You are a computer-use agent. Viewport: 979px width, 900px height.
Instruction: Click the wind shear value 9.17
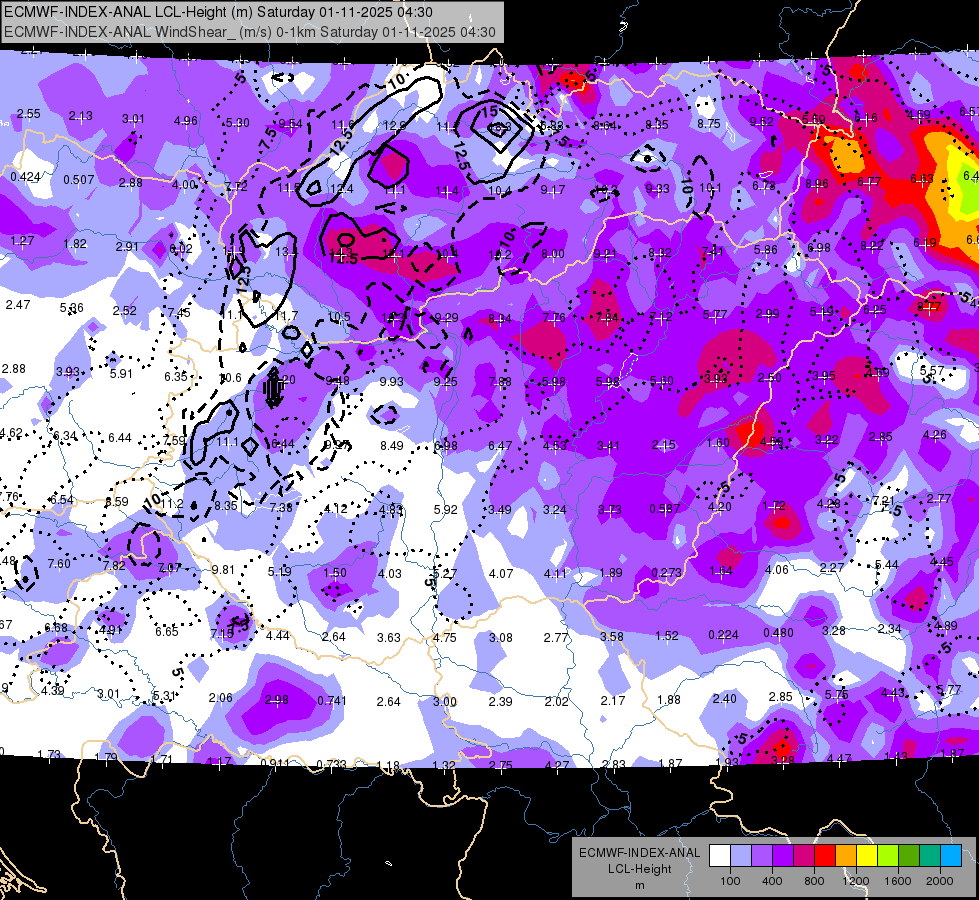click(553, 189)
